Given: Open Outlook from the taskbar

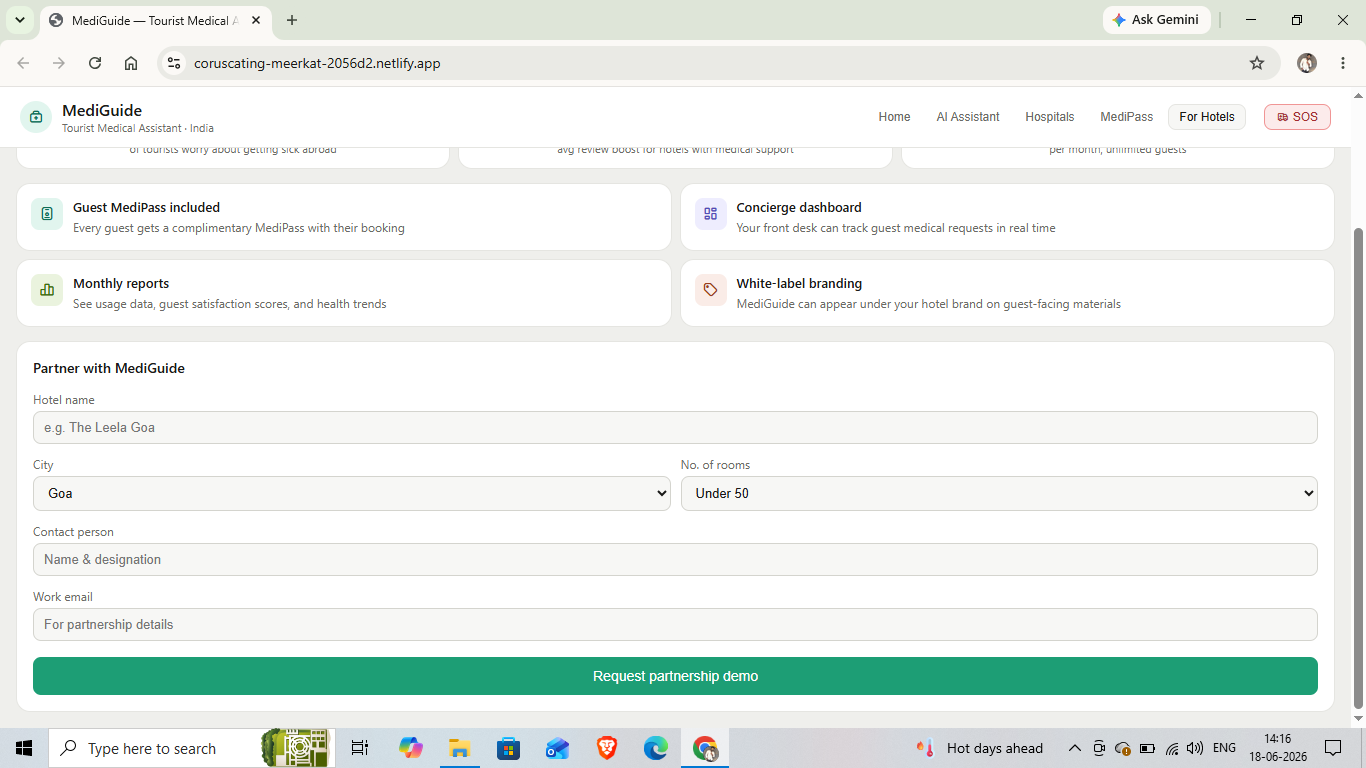Looking at the screenshot, I should pos(557,748).
